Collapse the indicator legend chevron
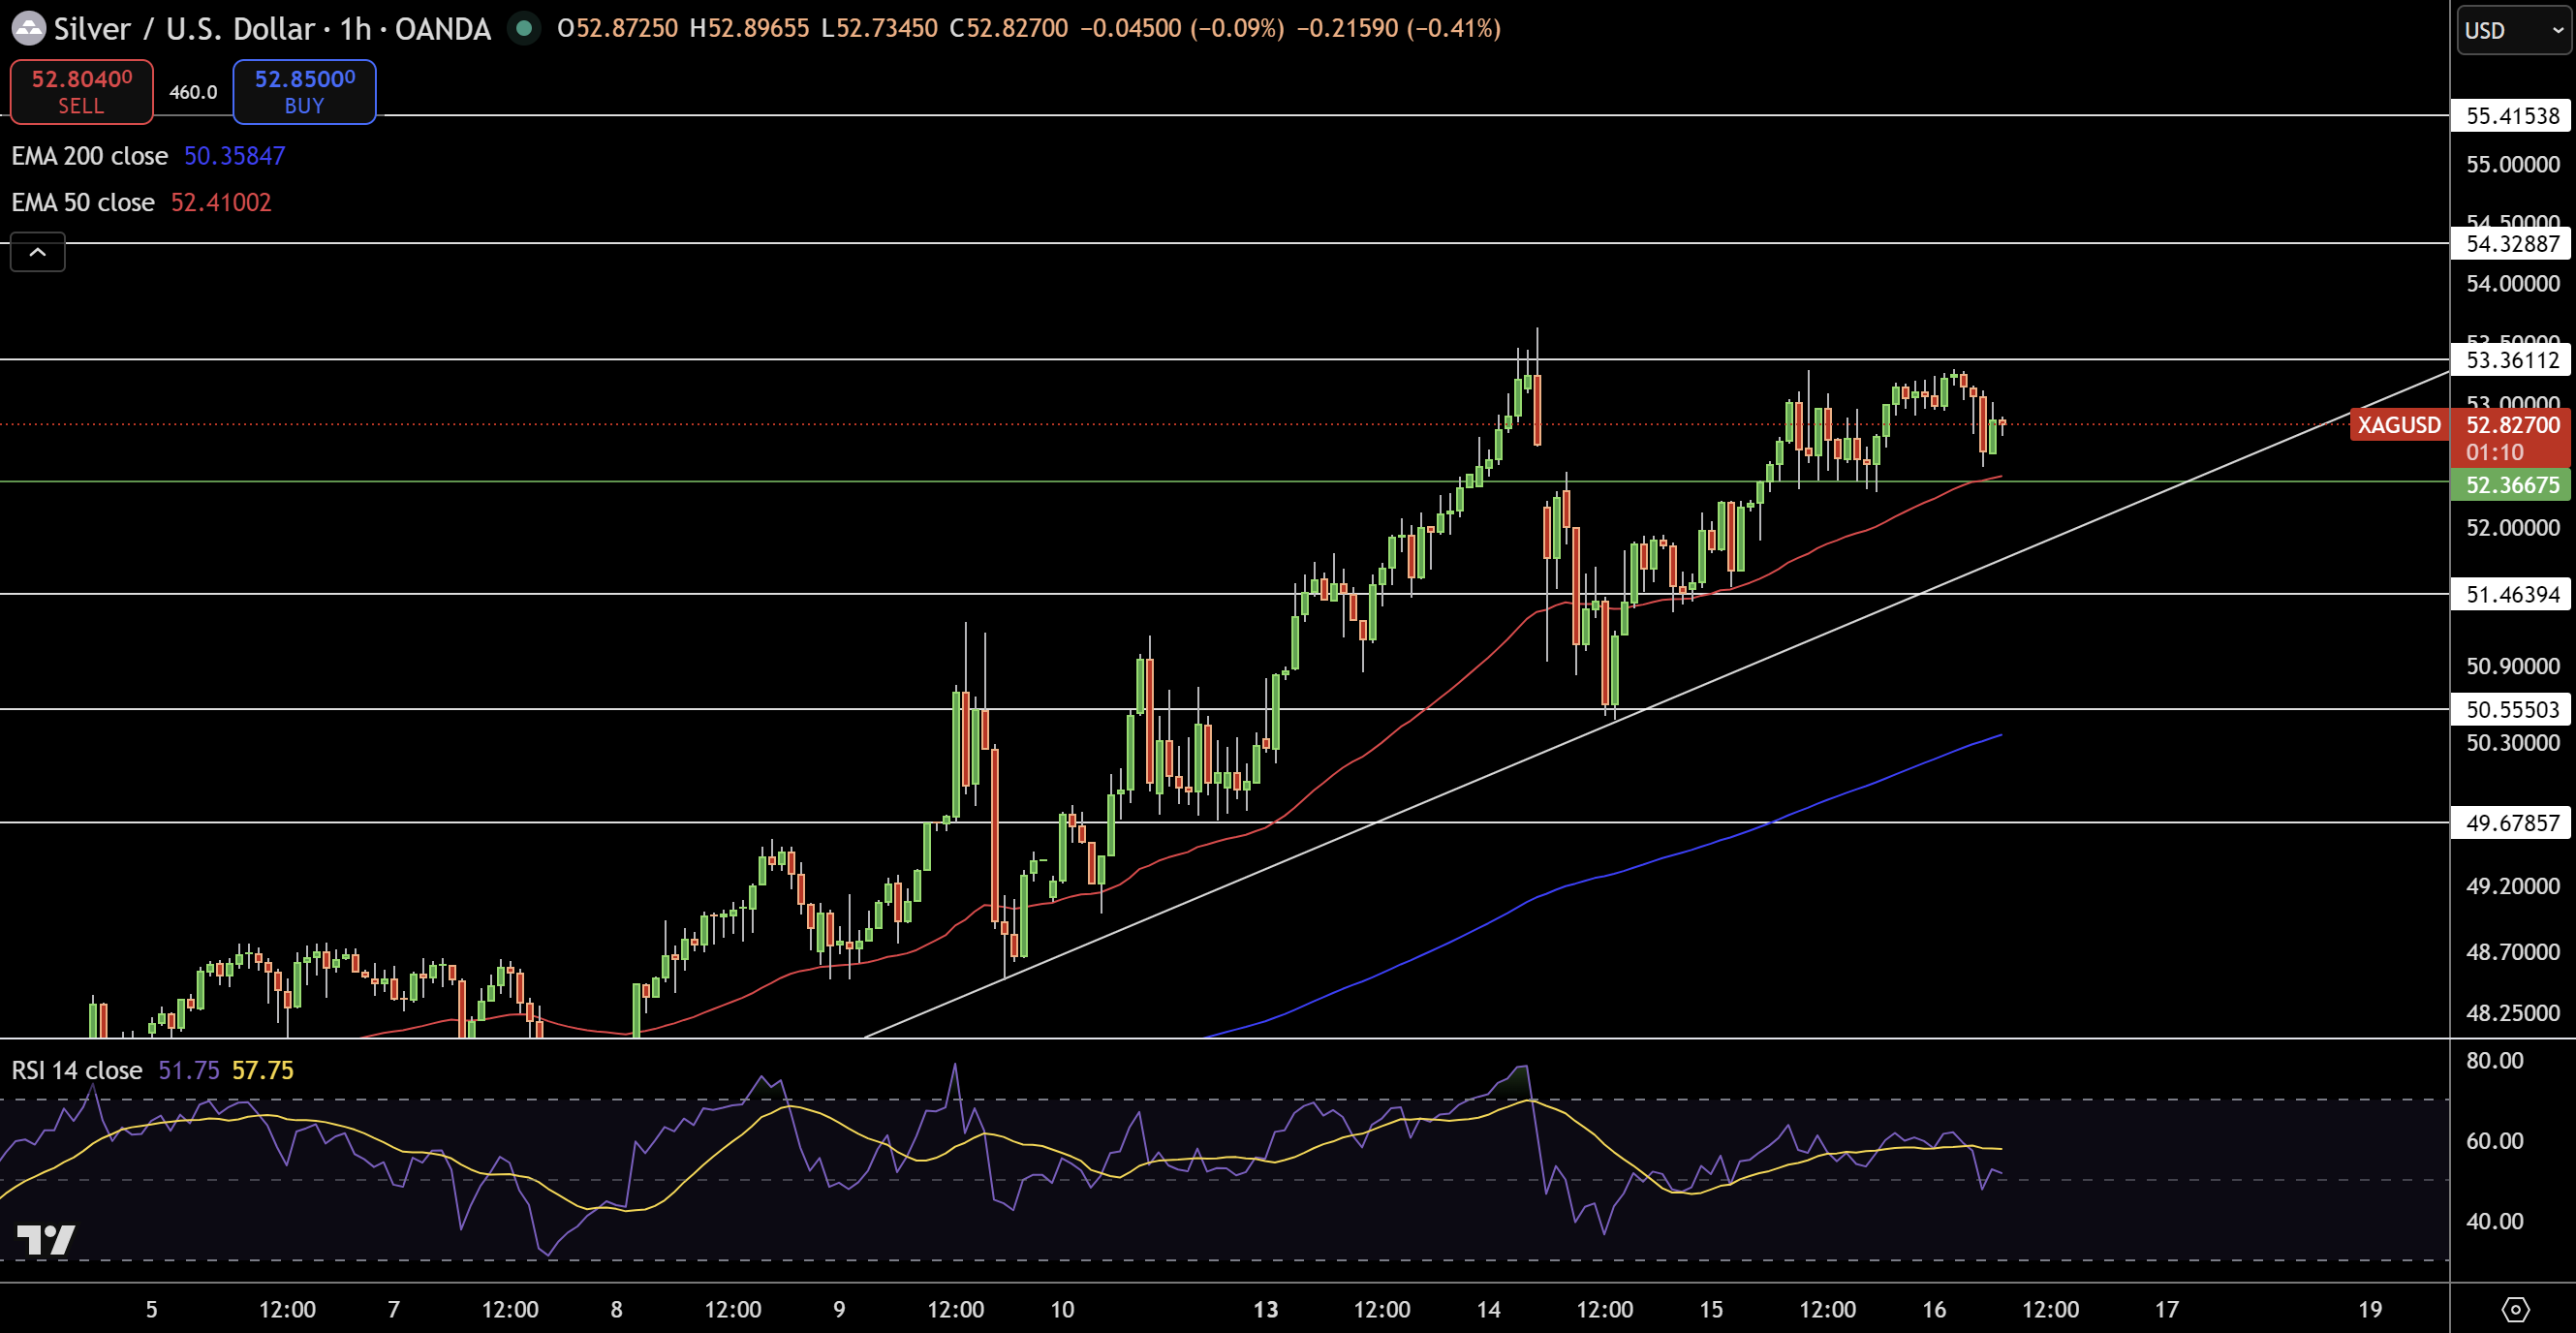 (x=38, y=252)
